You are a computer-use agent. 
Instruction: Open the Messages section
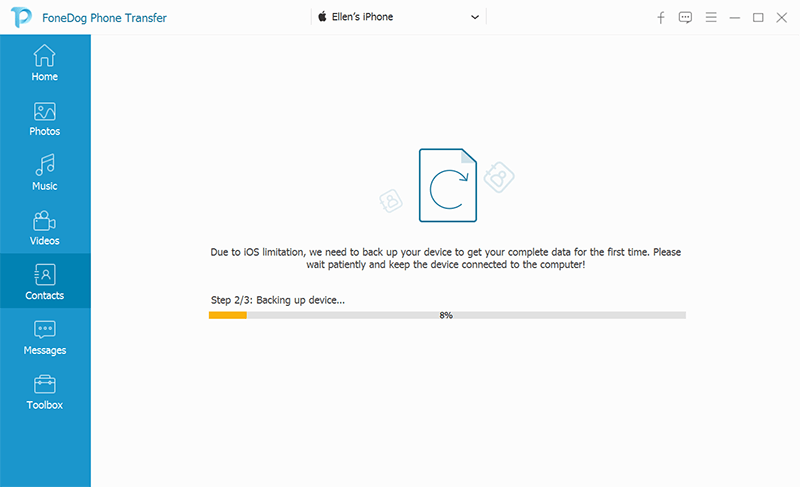(x=45, y=337)
